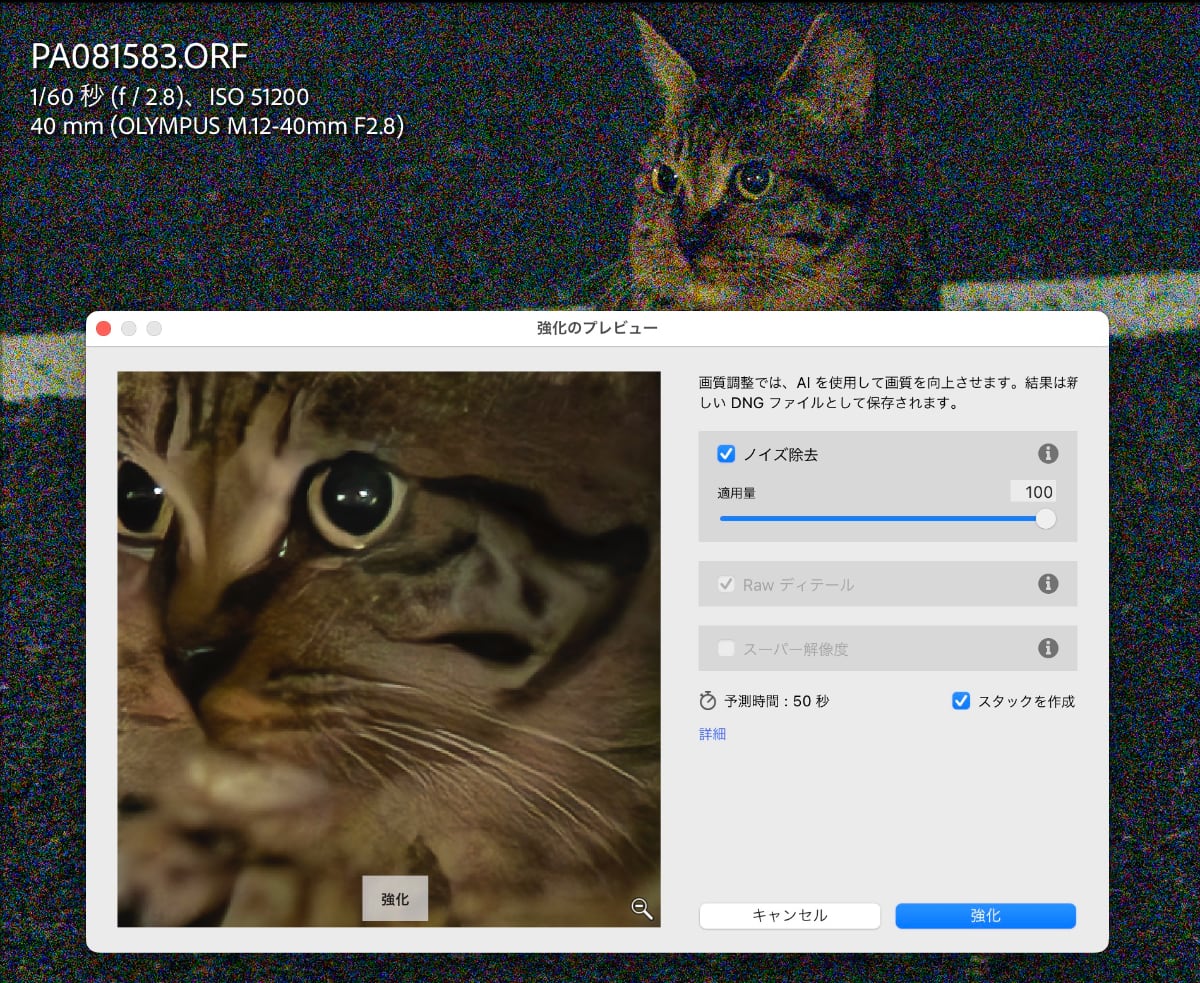Click the dialog's gray minimize button
Image resolution: width=1200 pixels, height=983 pixels.
(x=129, y=329)
